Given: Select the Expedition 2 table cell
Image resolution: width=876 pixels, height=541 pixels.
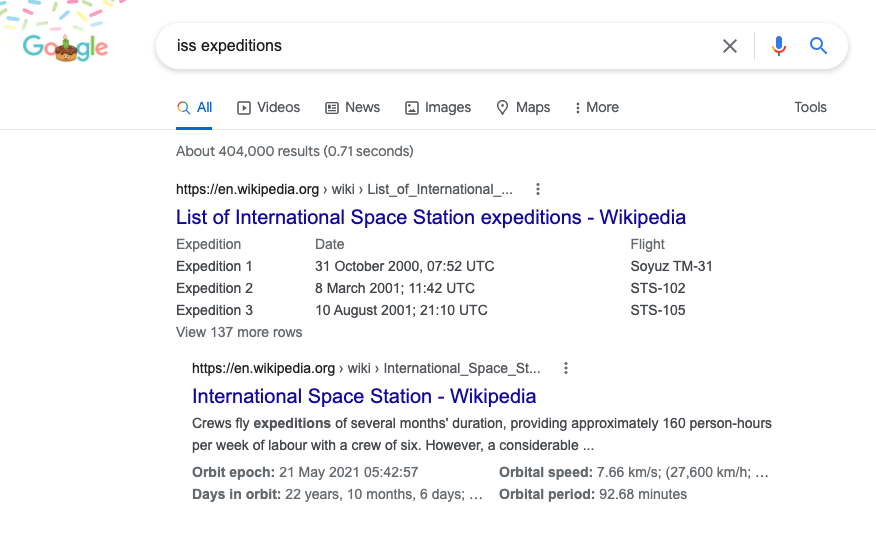Looking at the screenshot, I should (215, 288).
